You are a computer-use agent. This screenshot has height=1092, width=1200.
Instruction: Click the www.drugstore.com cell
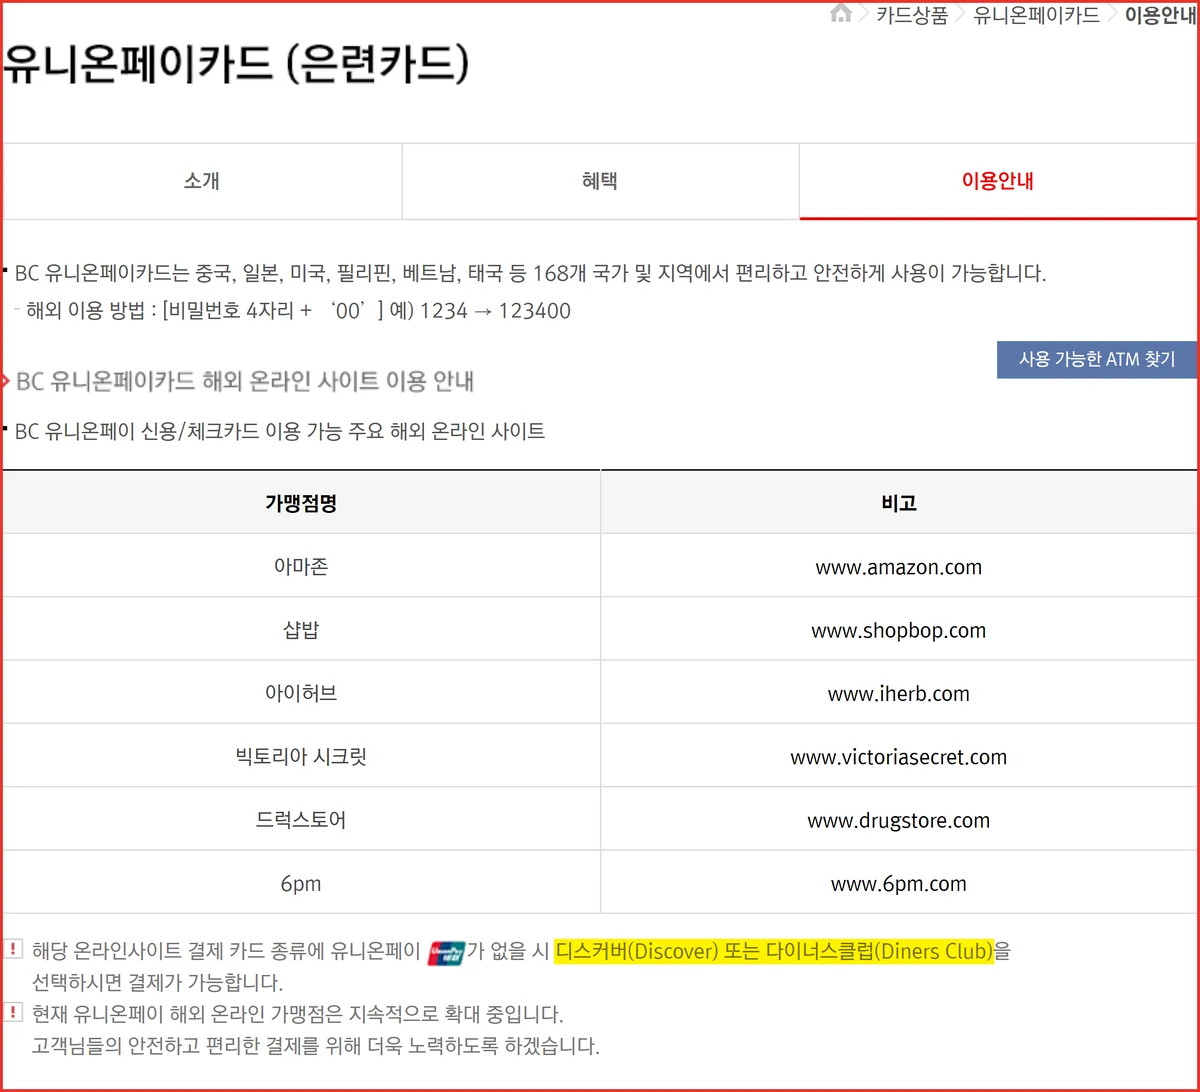899,820
